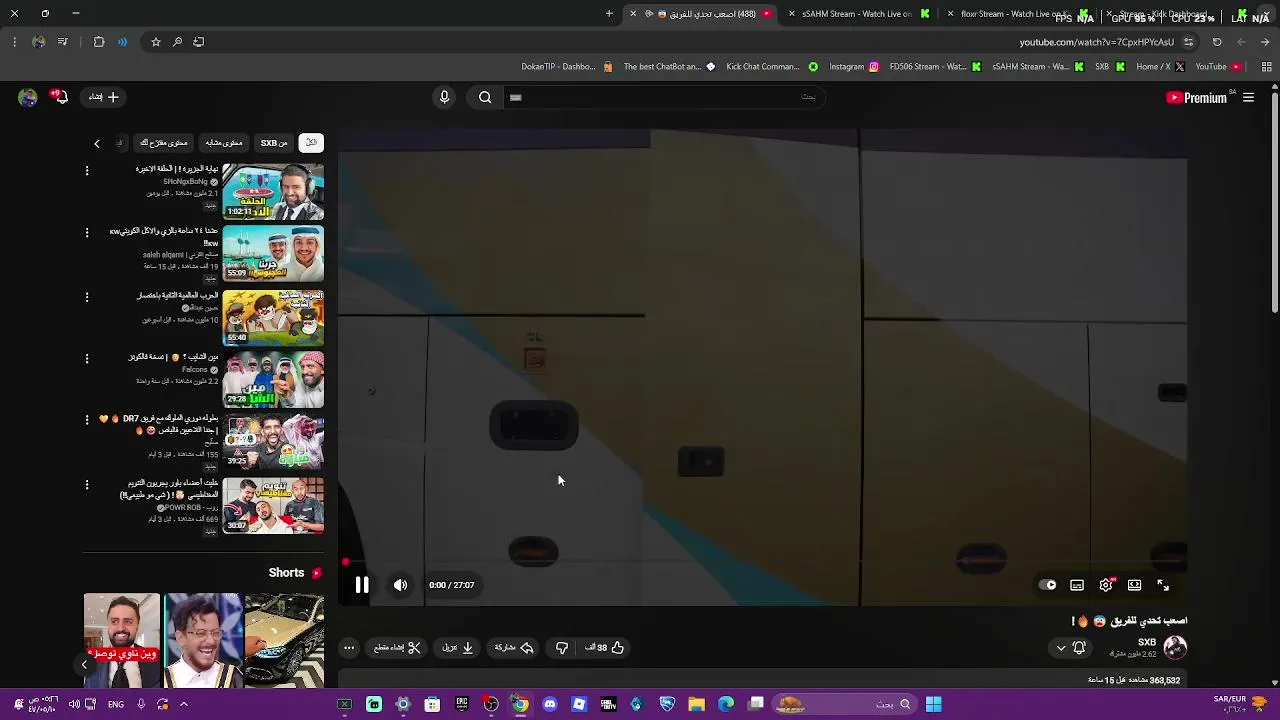This screenshot has width=1280, height=720.
Task: Switch to the floxr Stream browser tab
Action: click(x=1015, y=14)
